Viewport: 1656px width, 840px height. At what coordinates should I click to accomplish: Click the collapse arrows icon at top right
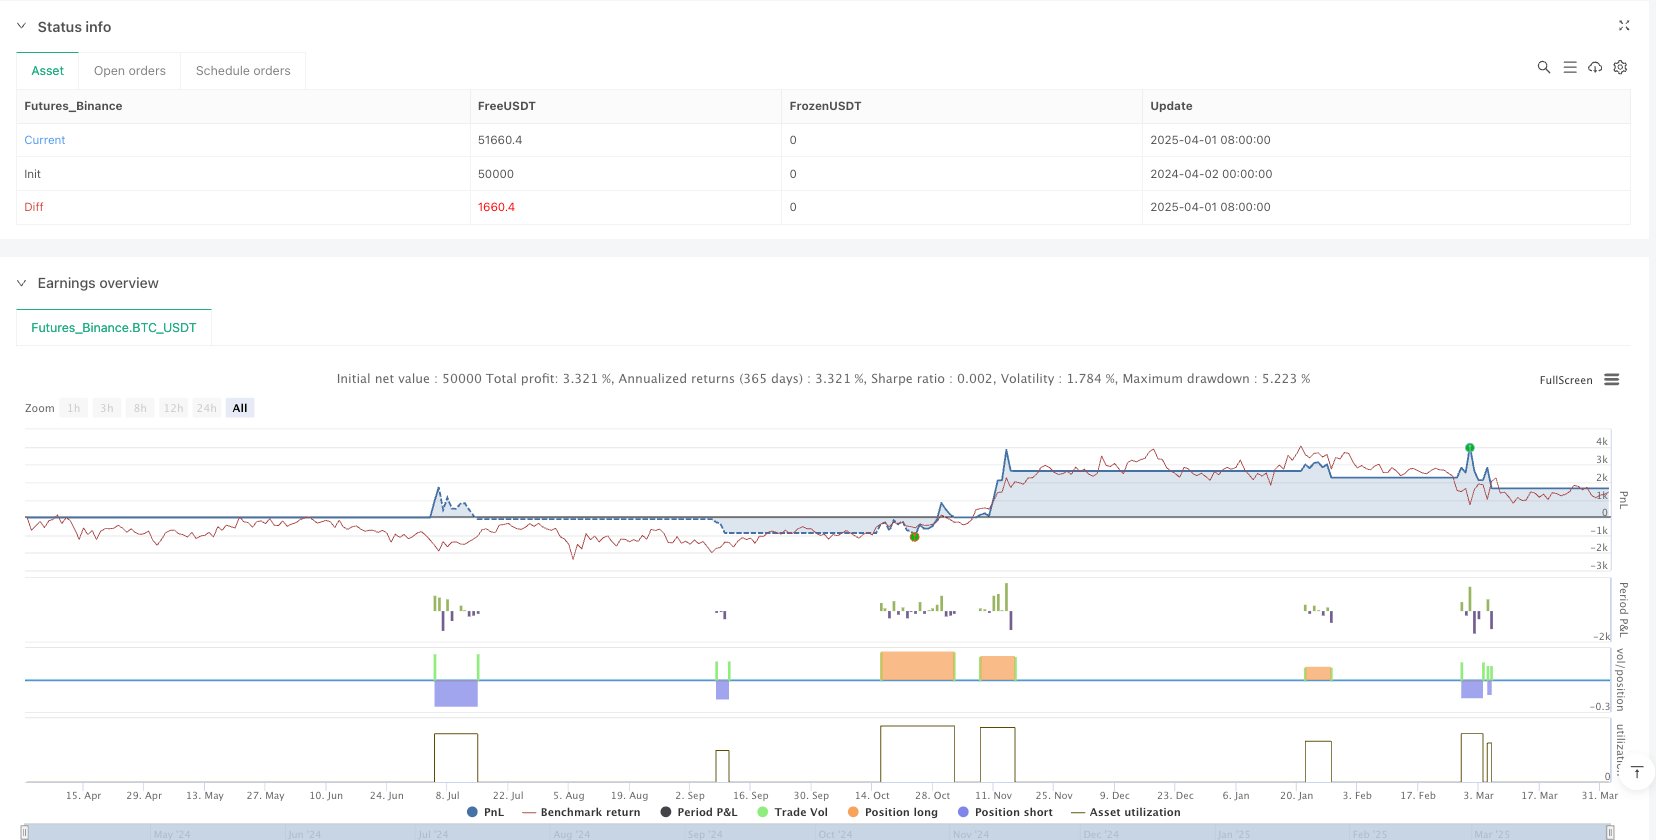1624,26
